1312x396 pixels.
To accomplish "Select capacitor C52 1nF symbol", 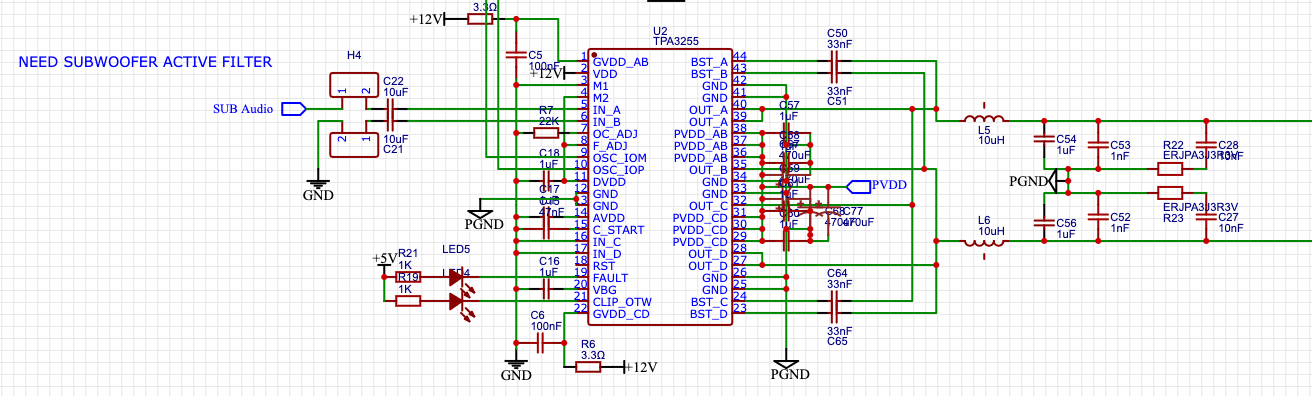I will (x=1099, y=217).
